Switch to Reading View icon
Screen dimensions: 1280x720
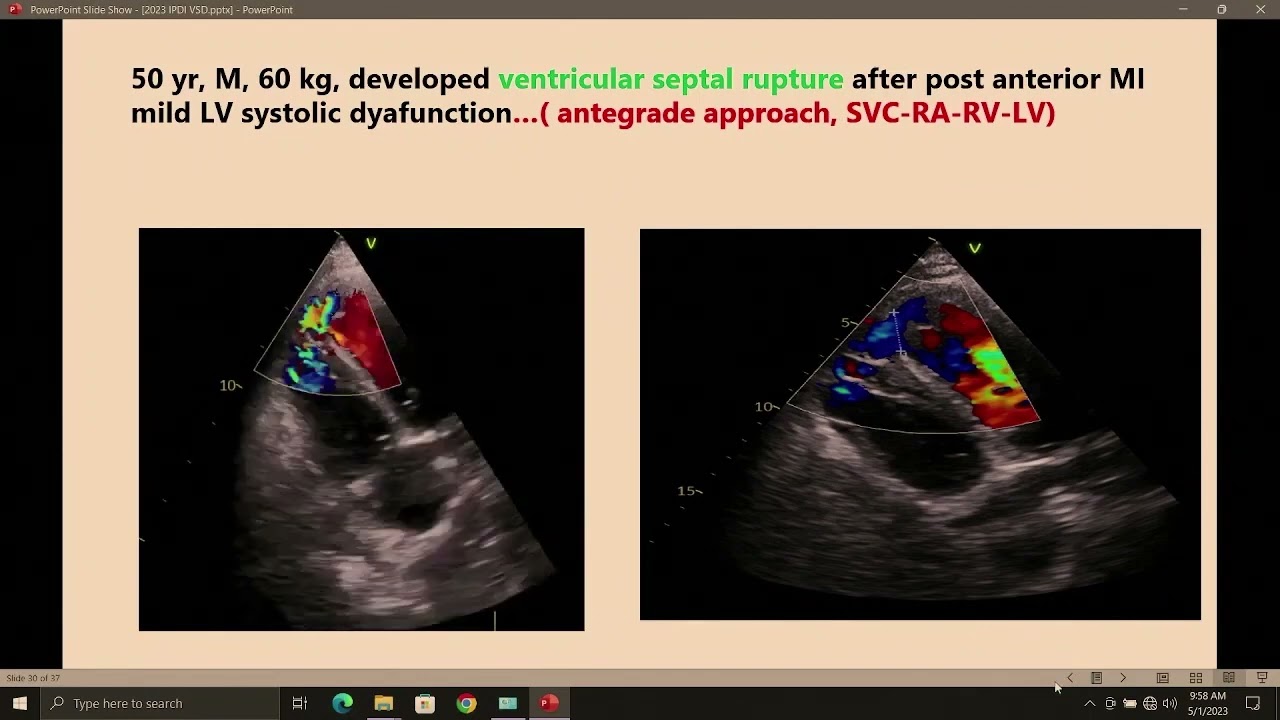click(1228, 678)
